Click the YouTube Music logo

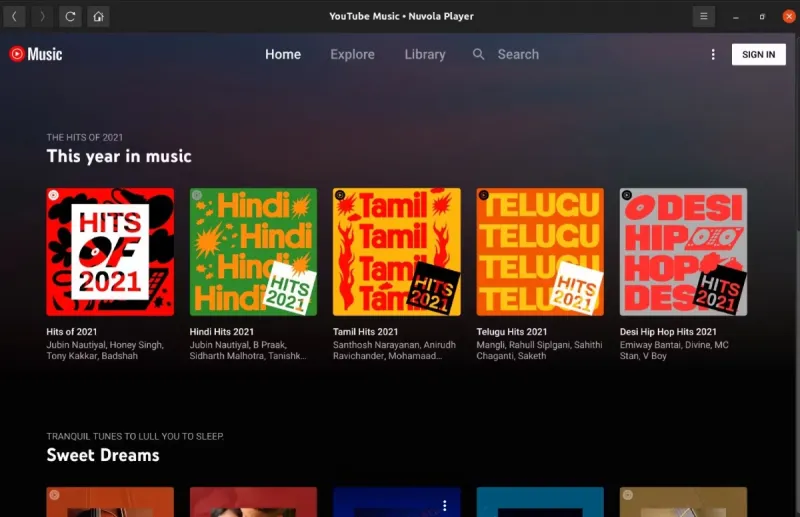(36, 54)
